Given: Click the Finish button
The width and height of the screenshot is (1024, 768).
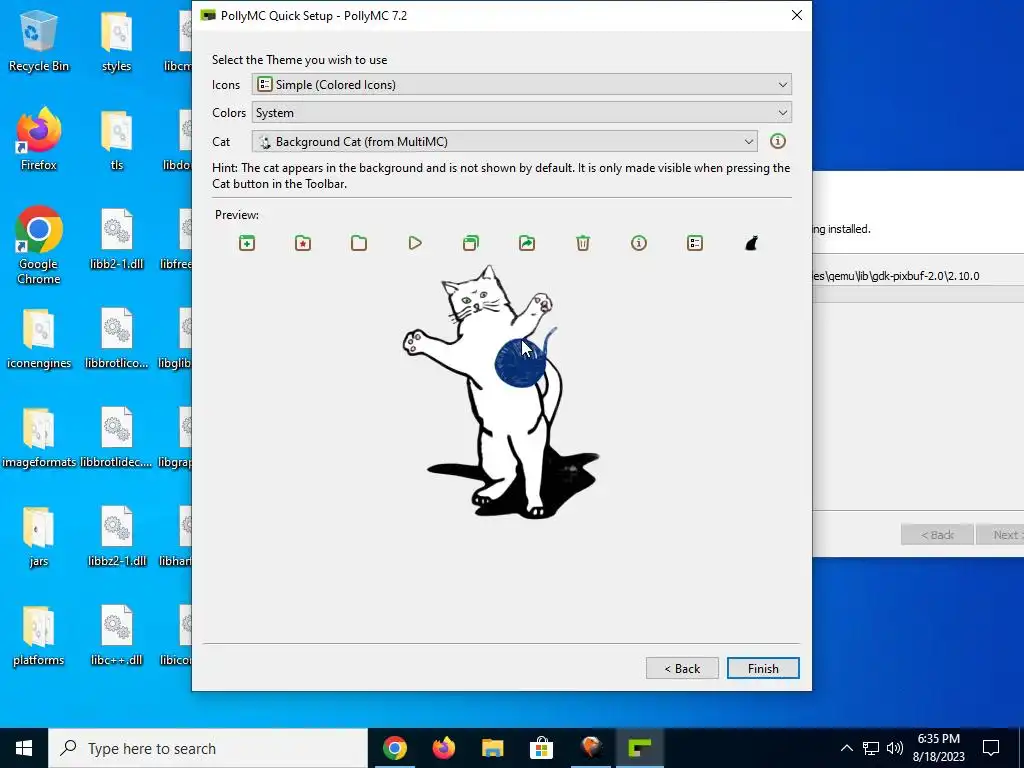Looking at the screenshot, I should click(763, 668).
